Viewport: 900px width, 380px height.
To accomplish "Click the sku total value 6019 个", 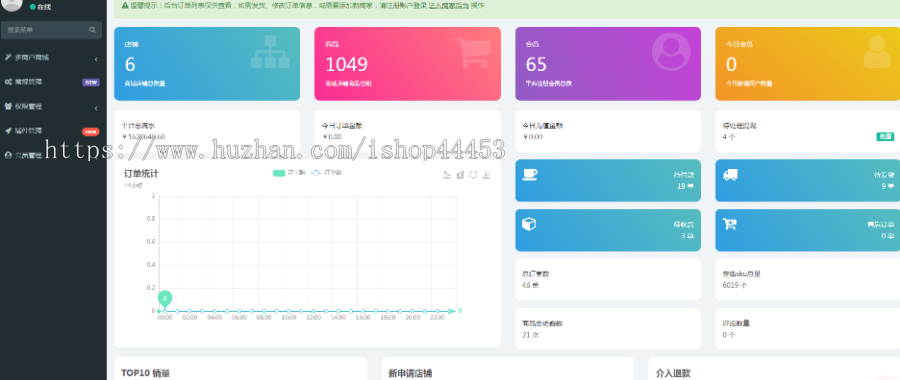I will coord(735,285).
